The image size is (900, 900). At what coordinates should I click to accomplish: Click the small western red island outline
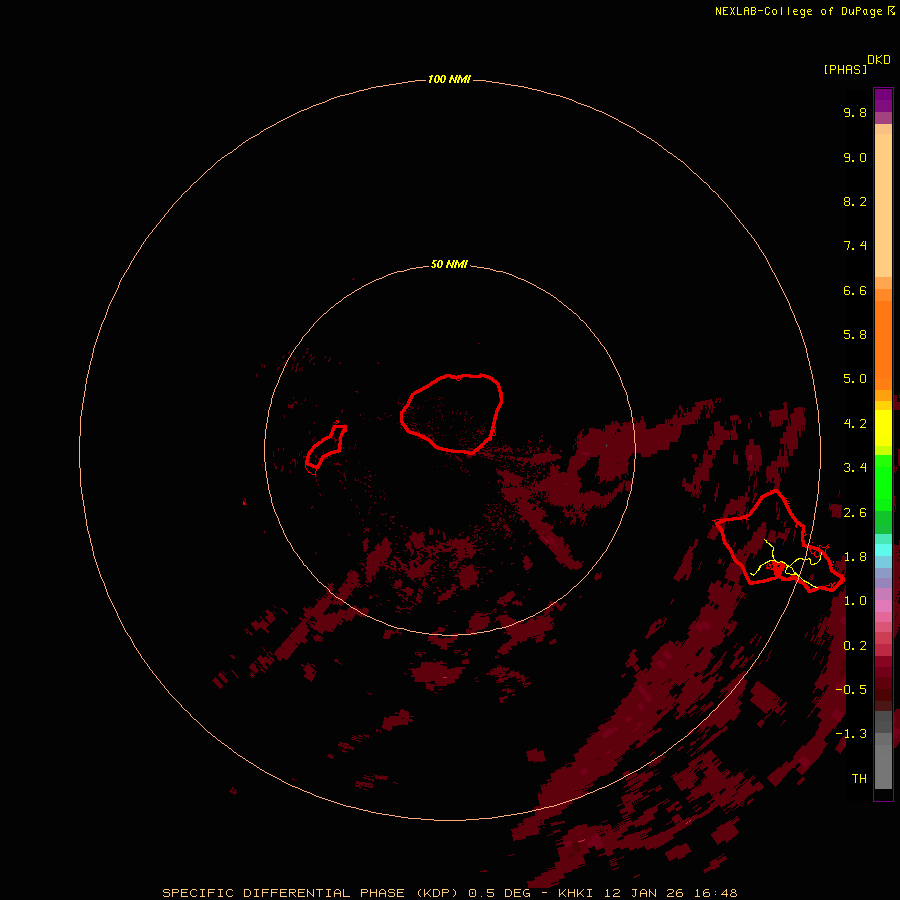[x=326, y=447]
